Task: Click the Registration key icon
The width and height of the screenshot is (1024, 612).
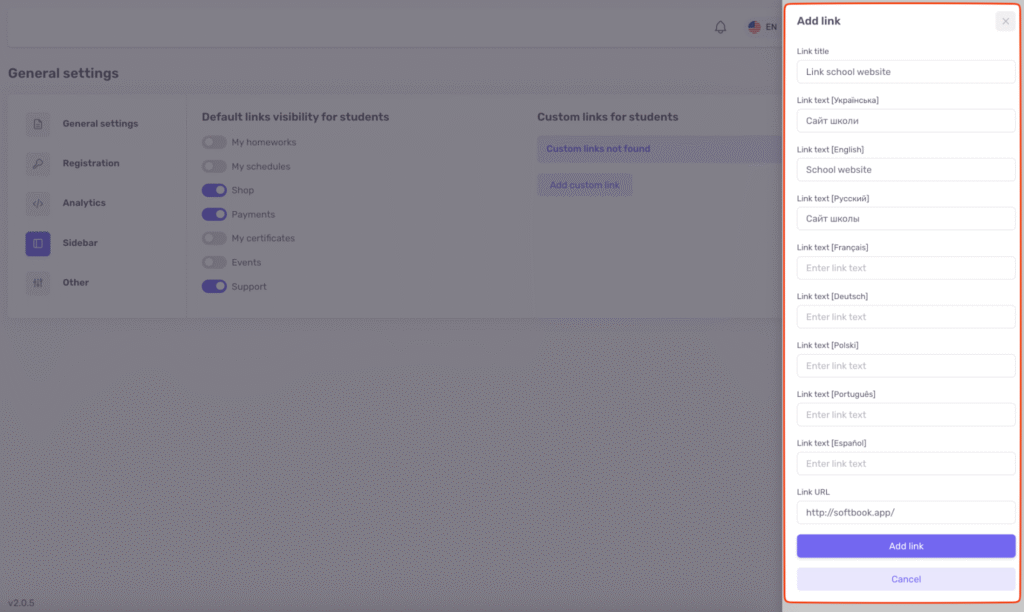Action: [37, 164]
